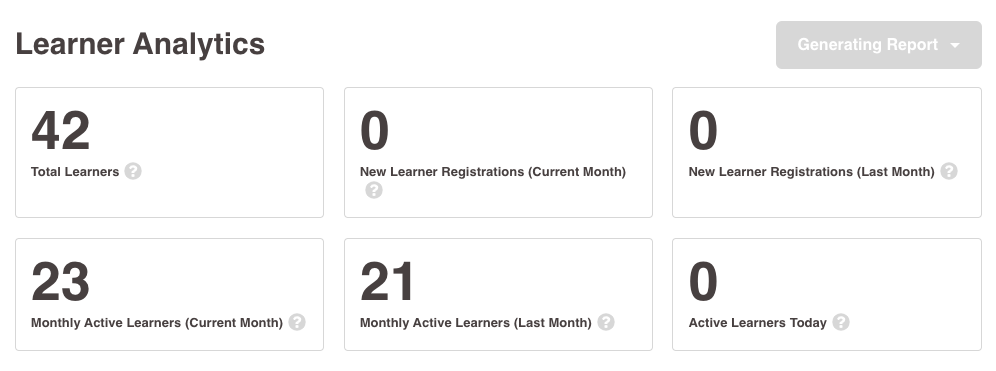Screen dimensions: 996x371
Task: Select the 42 total learners figure
Action: [x=60, y=131]
